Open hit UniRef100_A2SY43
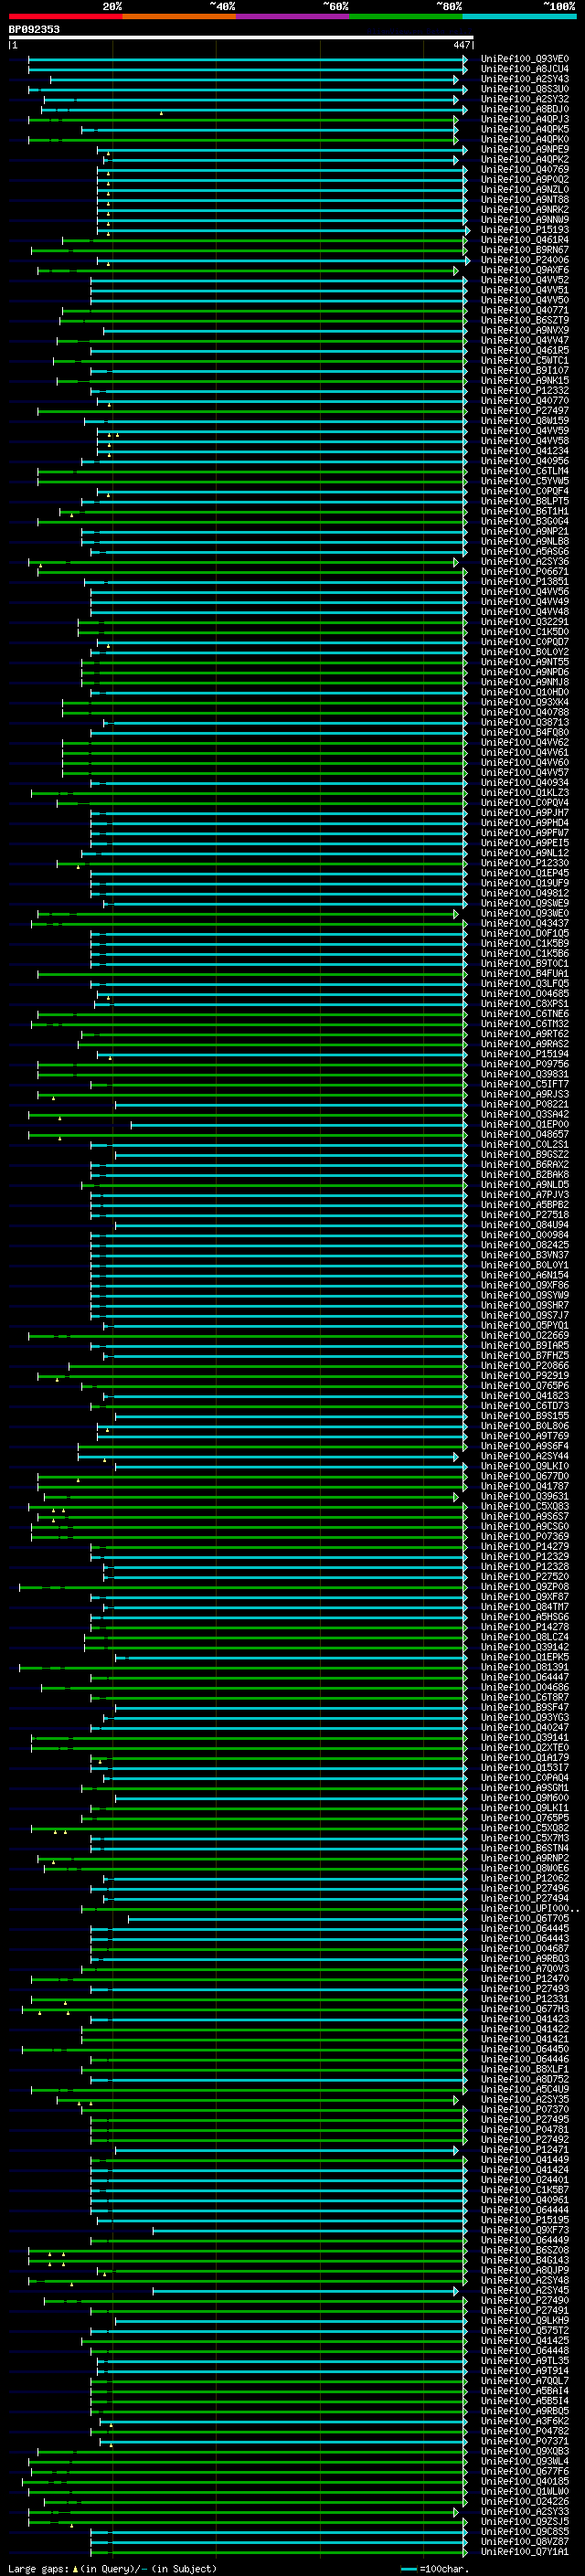 pos(524,79)
